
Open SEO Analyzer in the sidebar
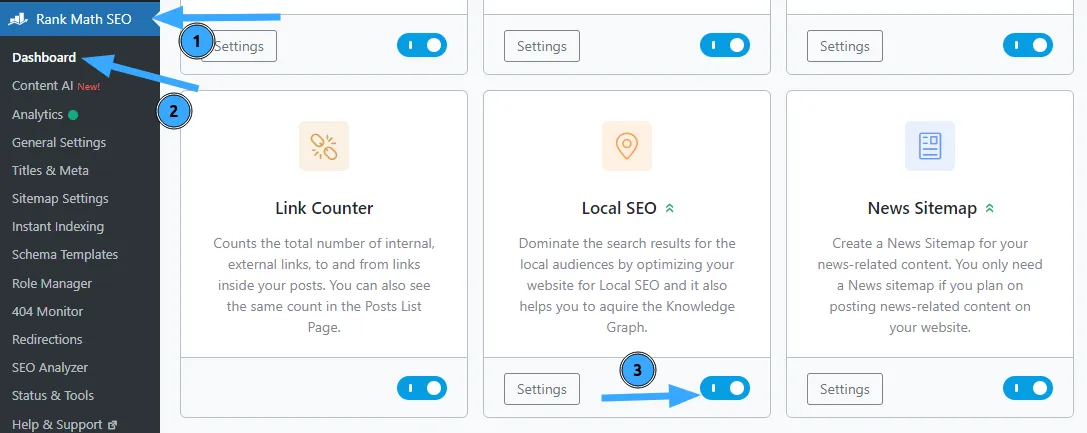pos(50,368)
